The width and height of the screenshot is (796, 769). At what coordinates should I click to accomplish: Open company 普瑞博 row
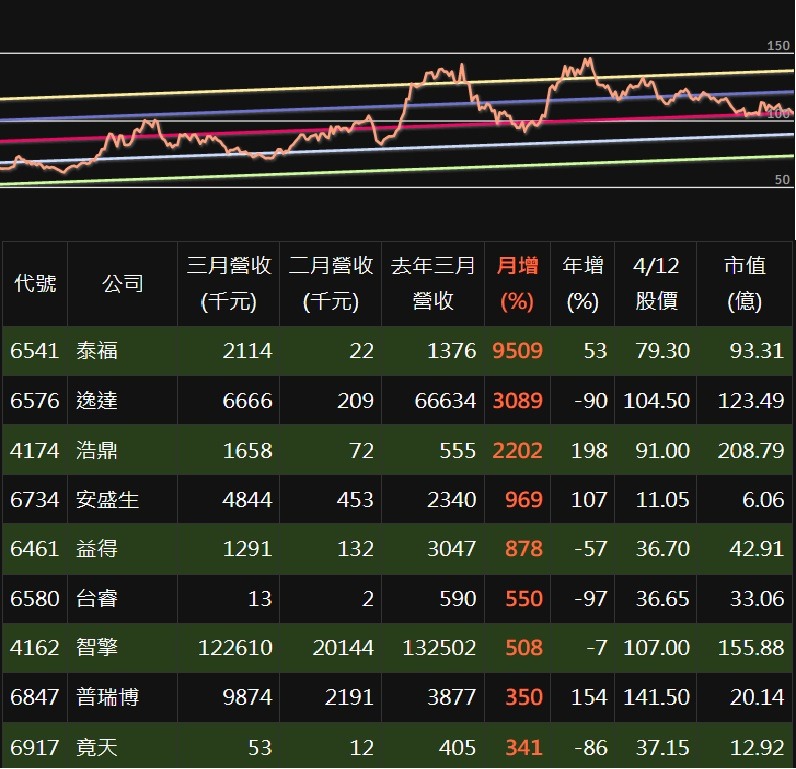click(x=107, y=698)
